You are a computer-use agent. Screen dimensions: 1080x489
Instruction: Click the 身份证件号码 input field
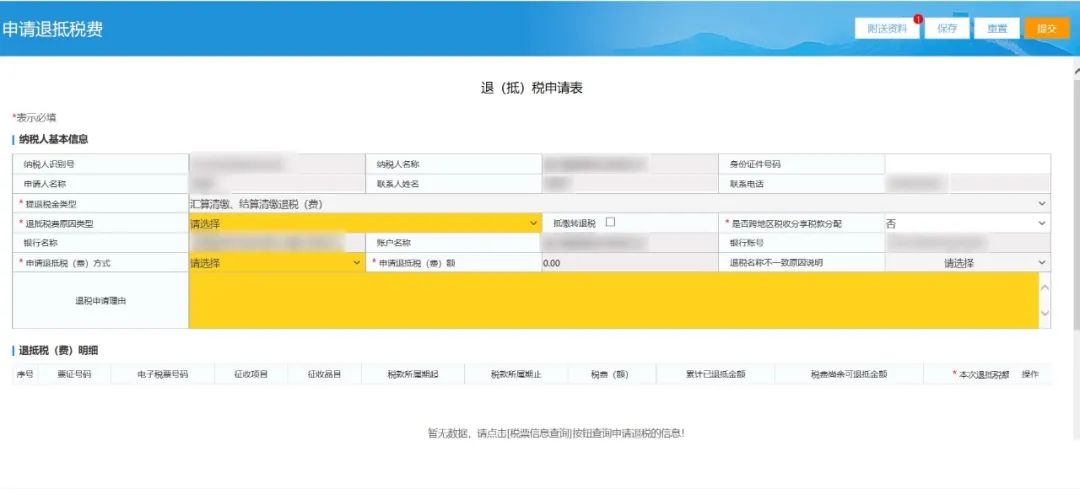click(x=967, y=164)
